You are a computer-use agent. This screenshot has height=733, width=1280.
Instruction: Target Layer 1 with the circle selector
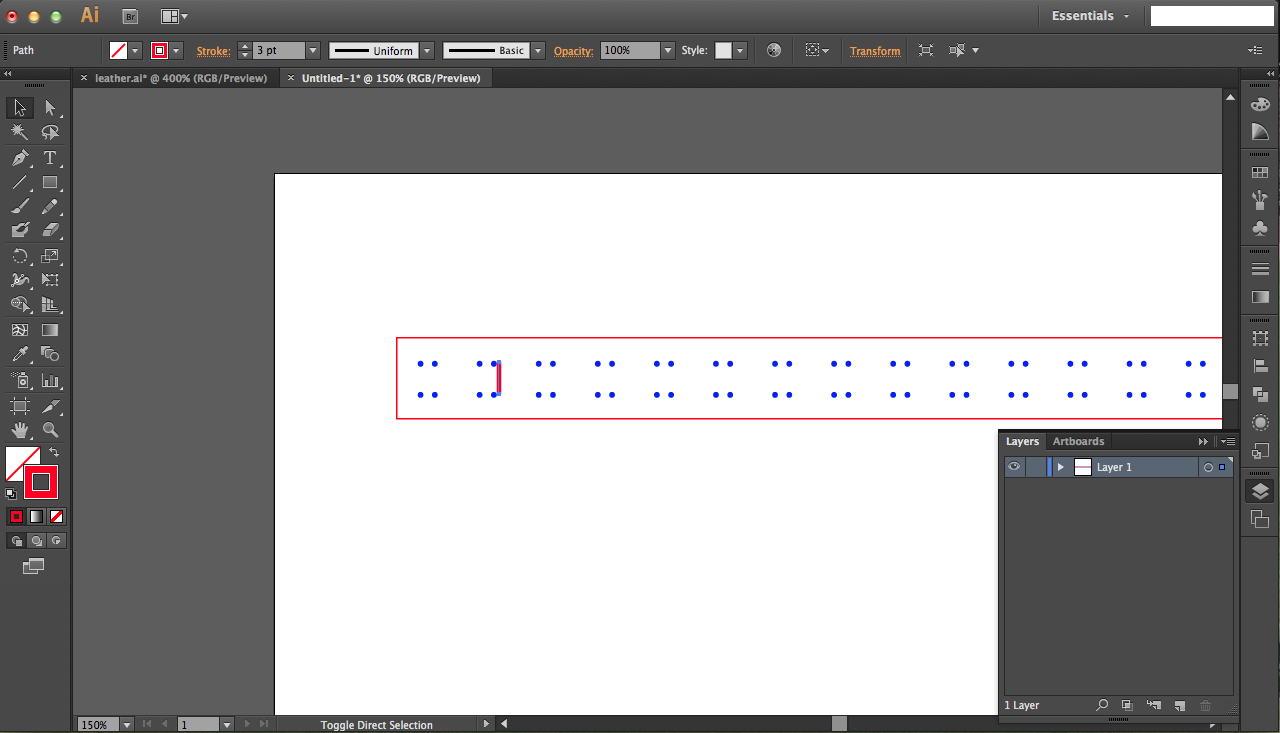pyautogui.click(x=1209, y=466)
